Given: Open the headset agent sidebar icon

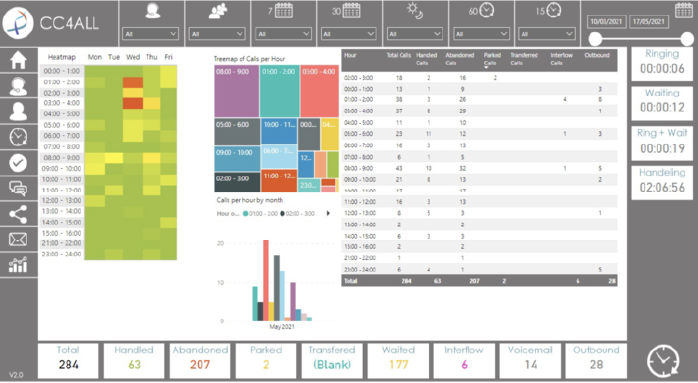Looking at the screenshot, I should 18,86.
